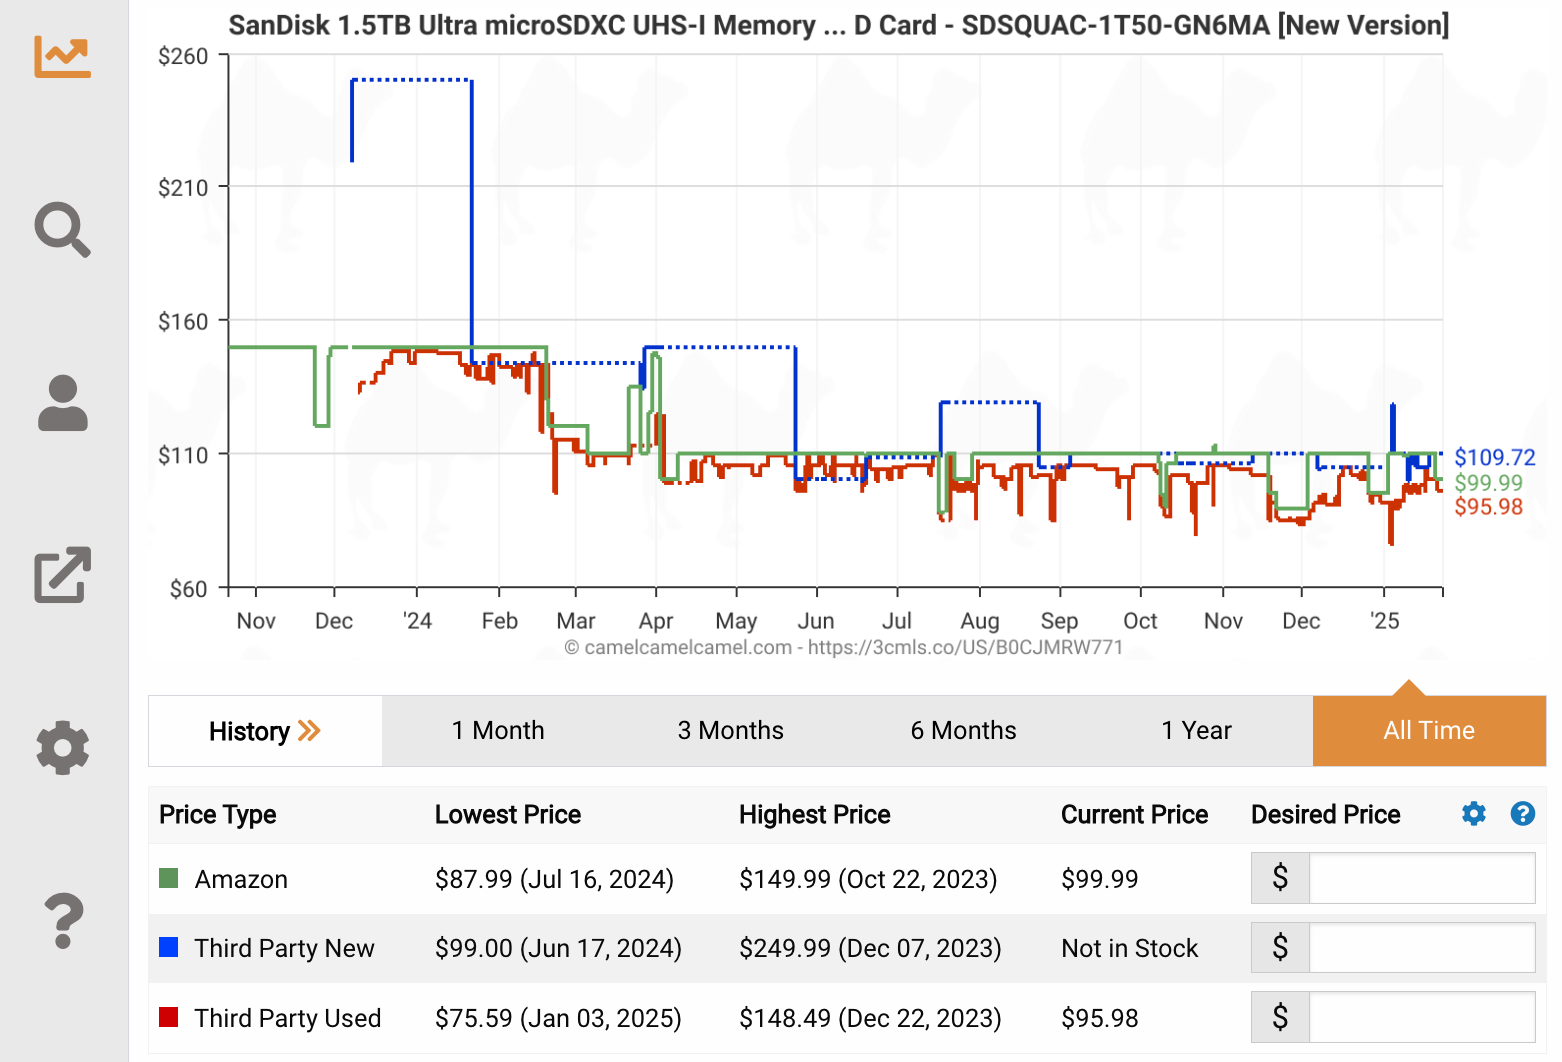
Task: Click the red $95.98 chart price label
Action: 1489,506
